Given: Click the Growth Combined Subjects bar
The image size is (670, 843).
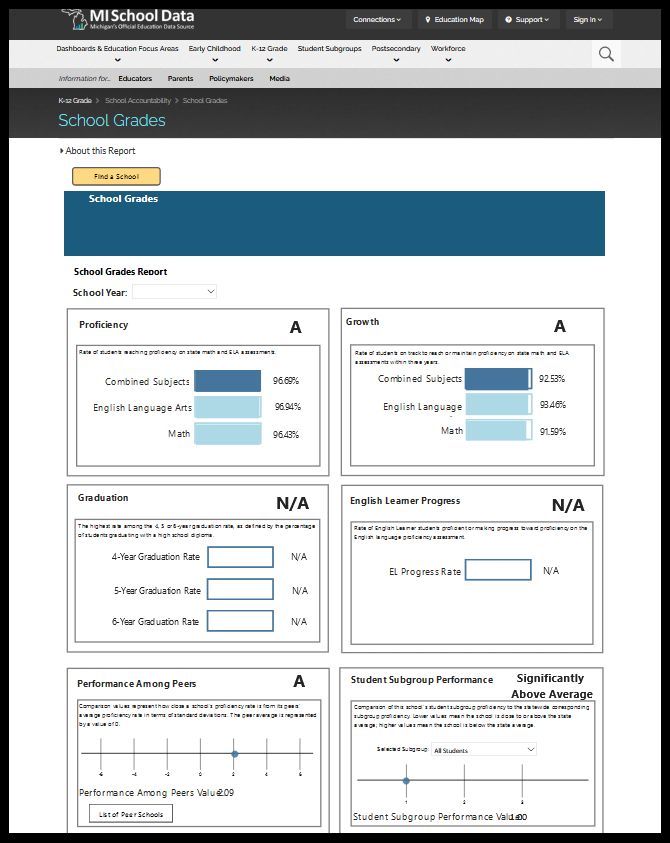Looking at the screenshot, I should [498, 378].
